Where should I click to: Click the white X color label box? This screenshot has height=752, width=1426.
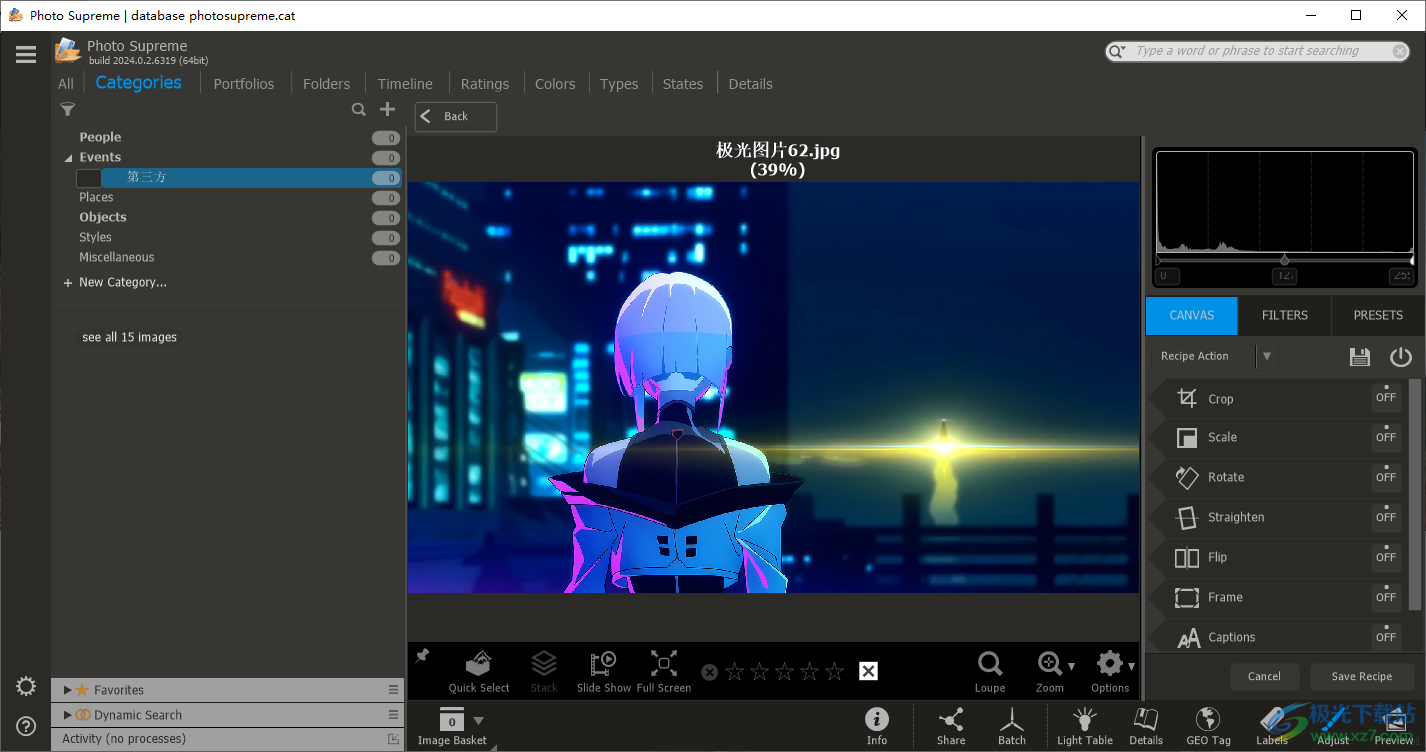point(868,671)
